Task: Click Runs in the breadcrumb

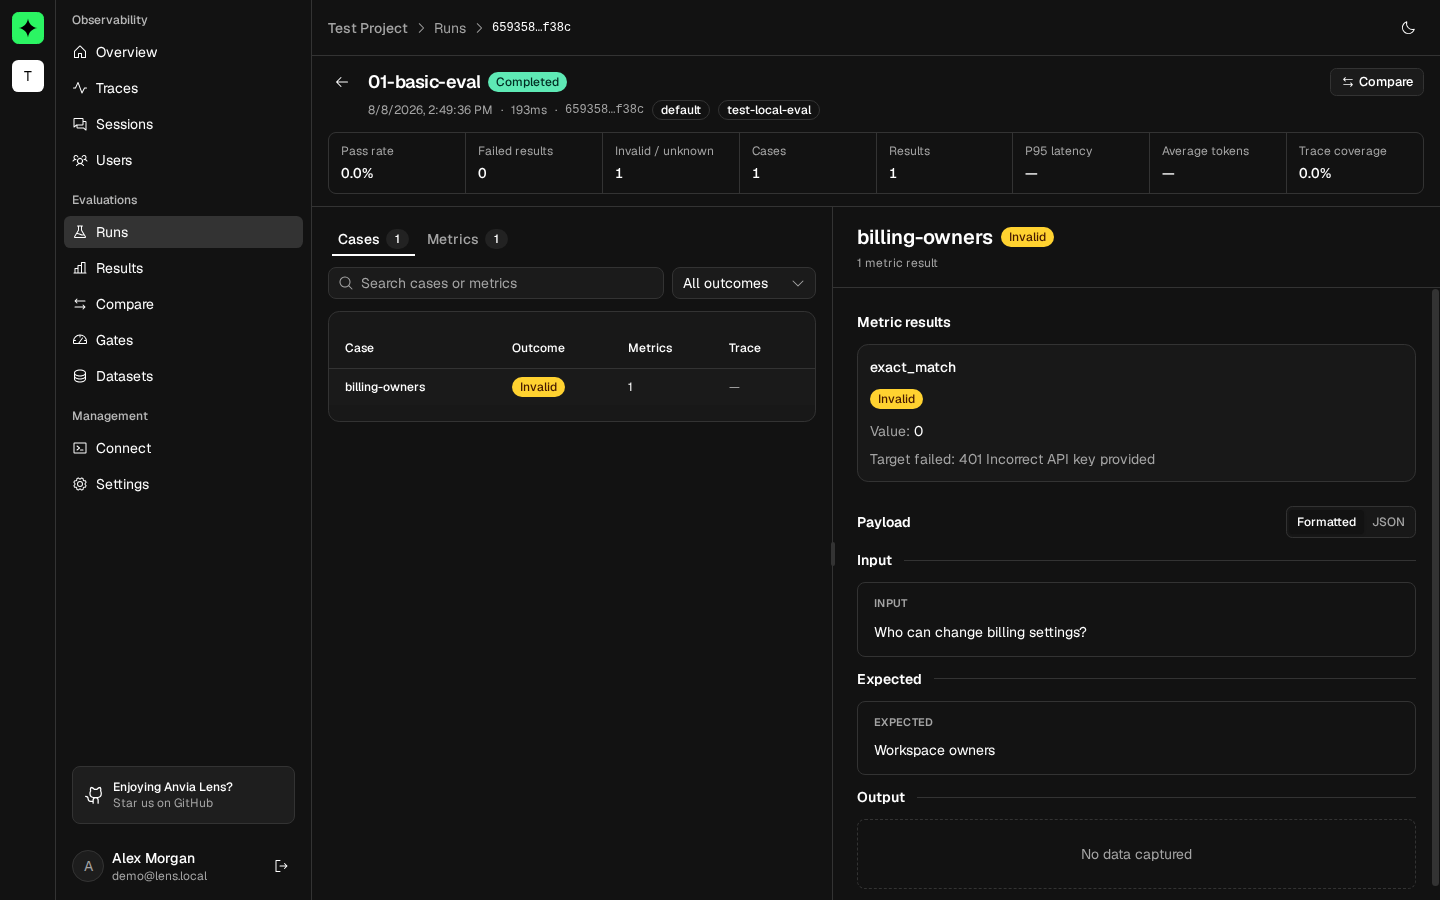Action: (x=450, y=28)
